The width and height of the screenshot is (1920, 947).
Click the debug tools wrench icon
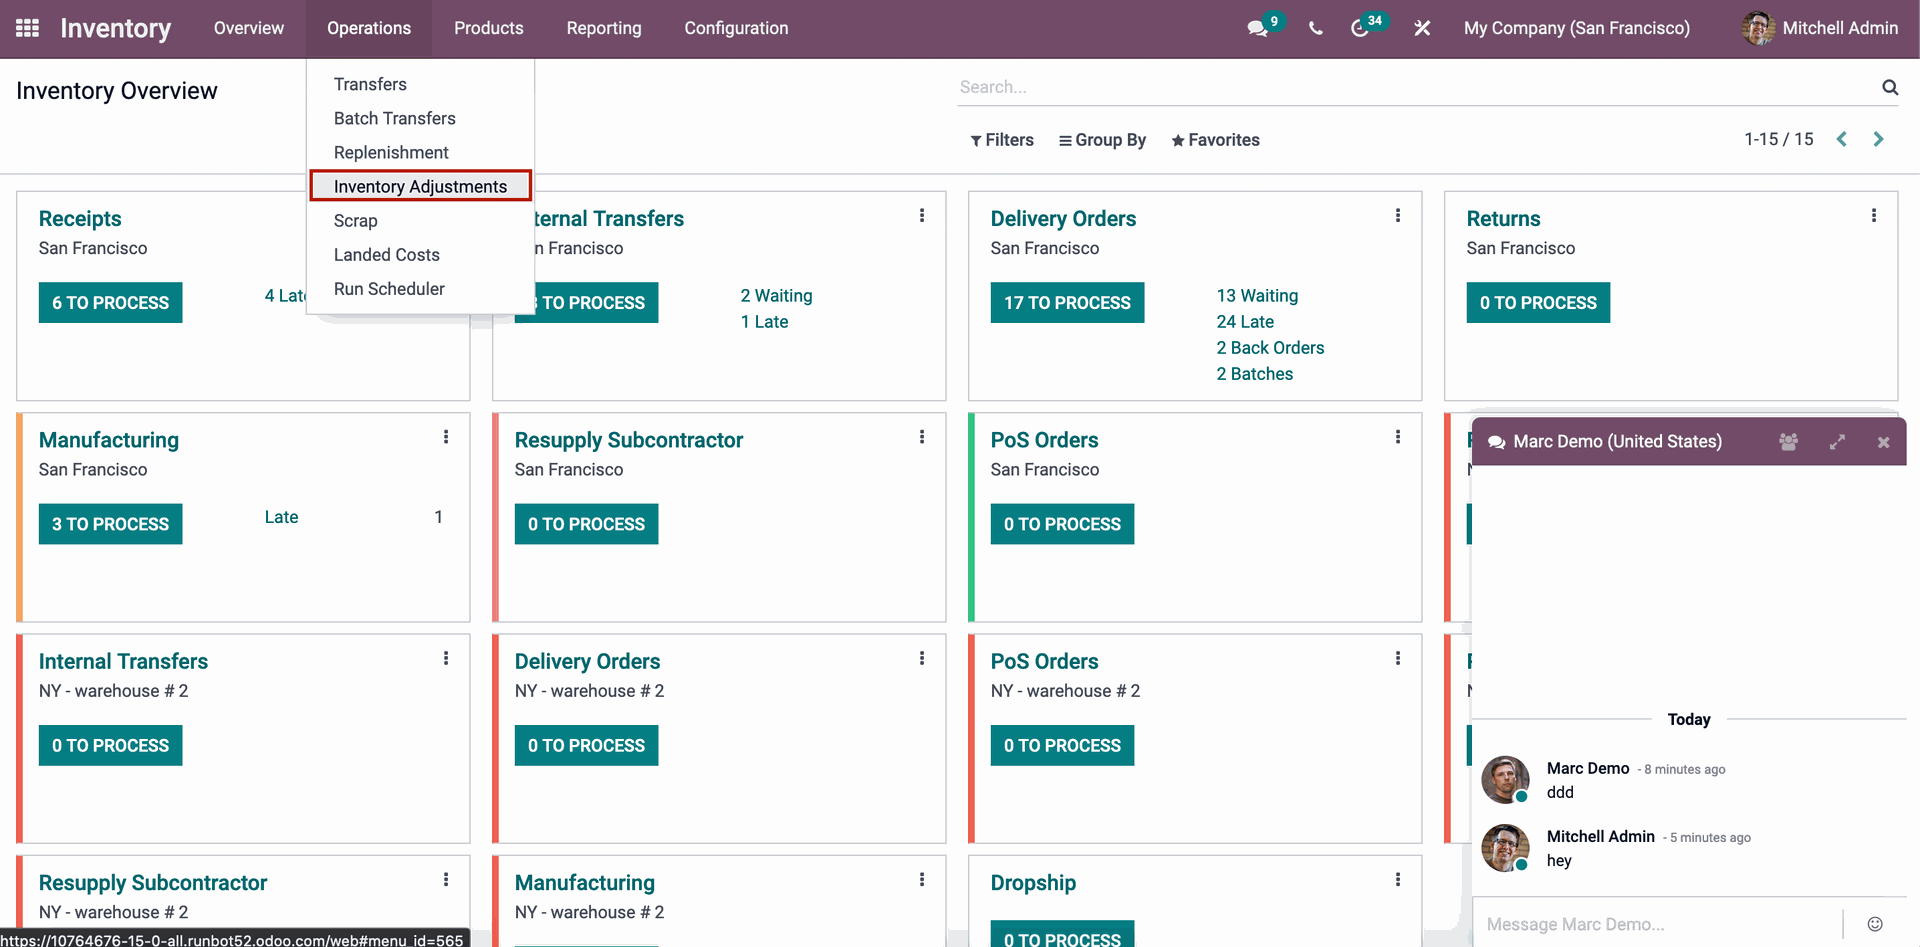tap(1422, 28)
